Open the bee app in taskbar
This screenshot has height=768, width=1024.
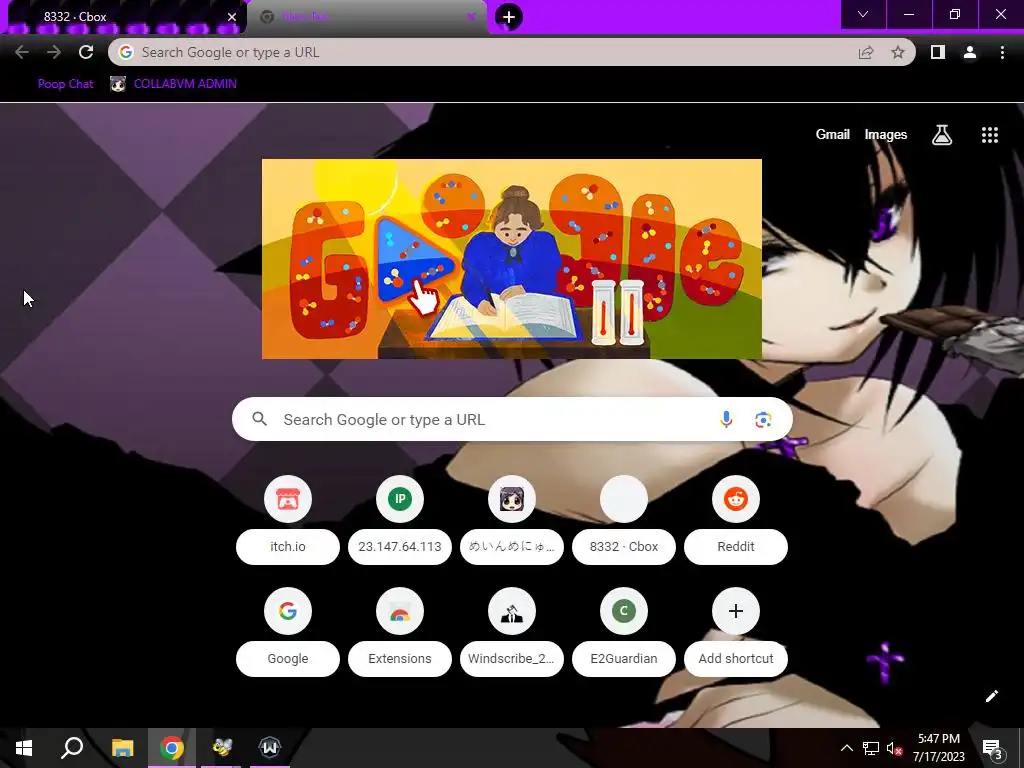221,748
